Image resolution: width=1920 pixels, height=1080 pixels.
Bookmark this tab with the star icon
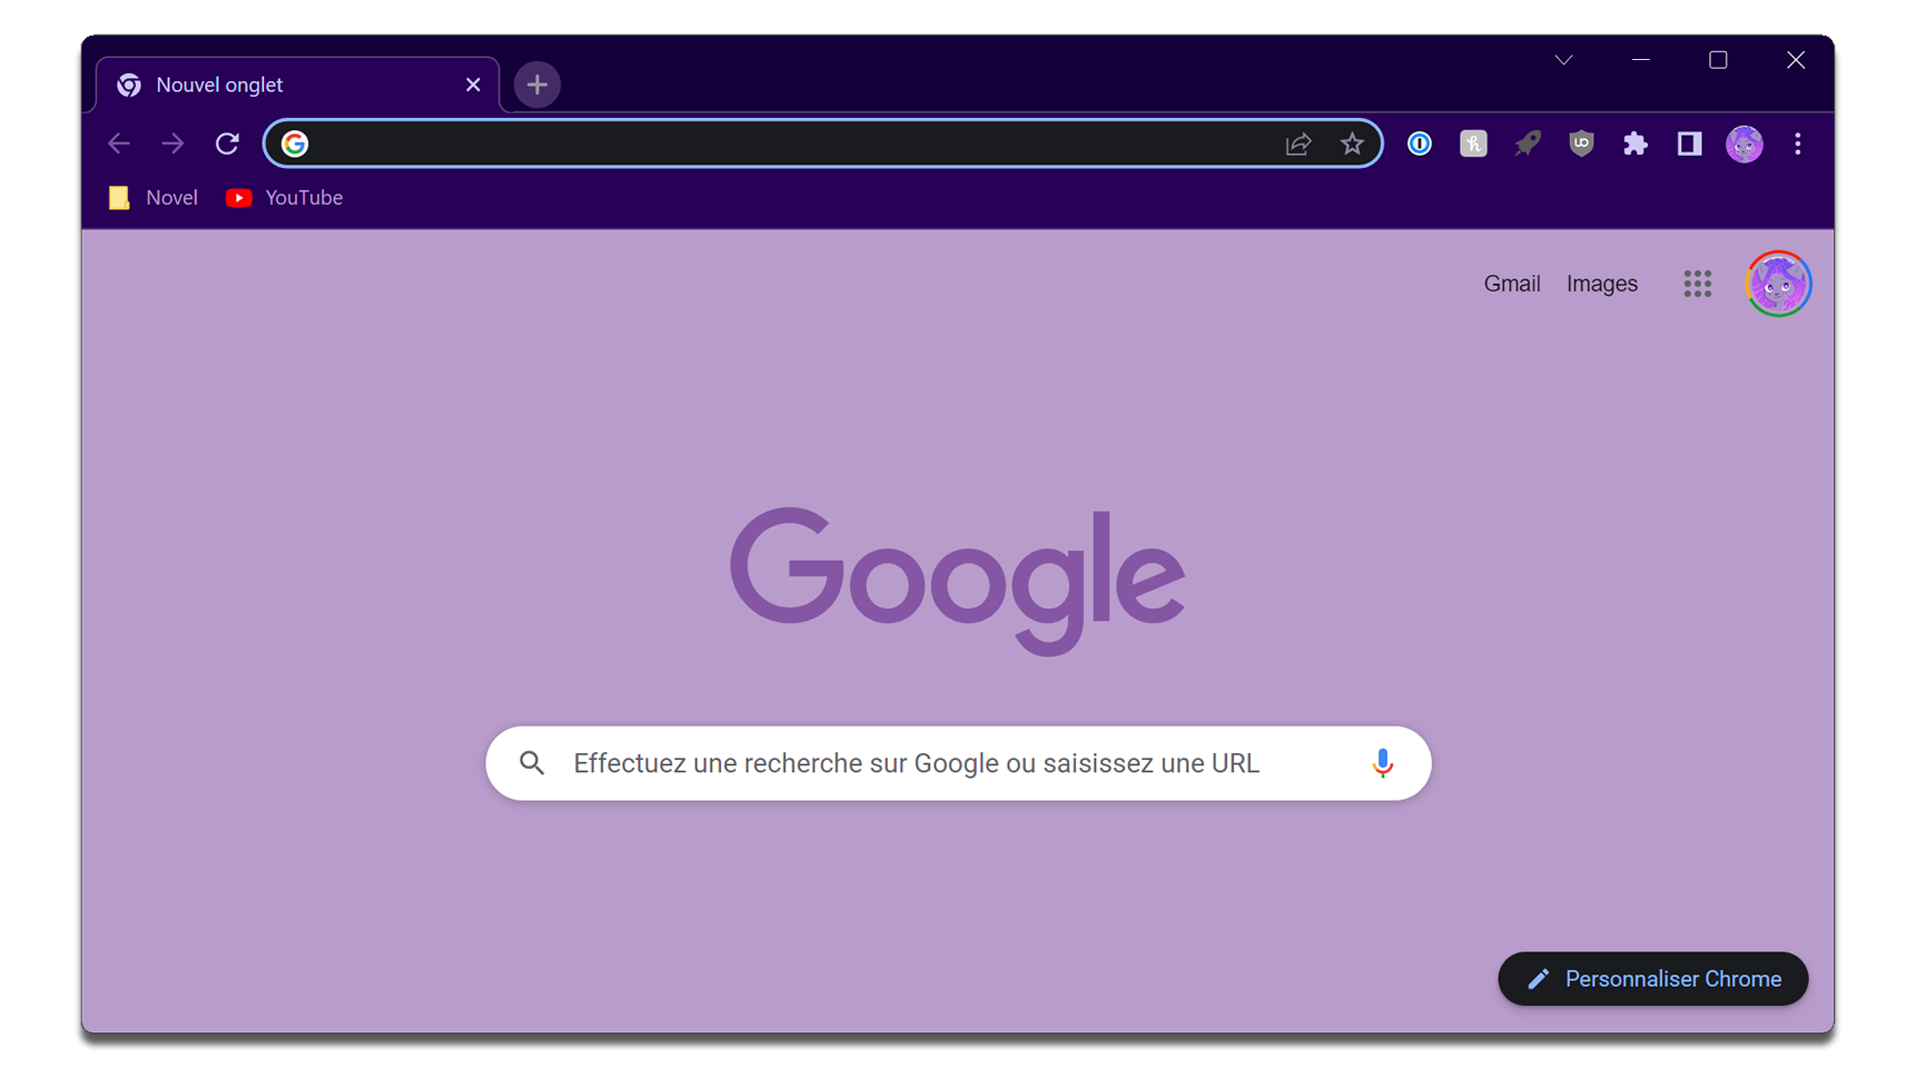tap(1352, 144)
